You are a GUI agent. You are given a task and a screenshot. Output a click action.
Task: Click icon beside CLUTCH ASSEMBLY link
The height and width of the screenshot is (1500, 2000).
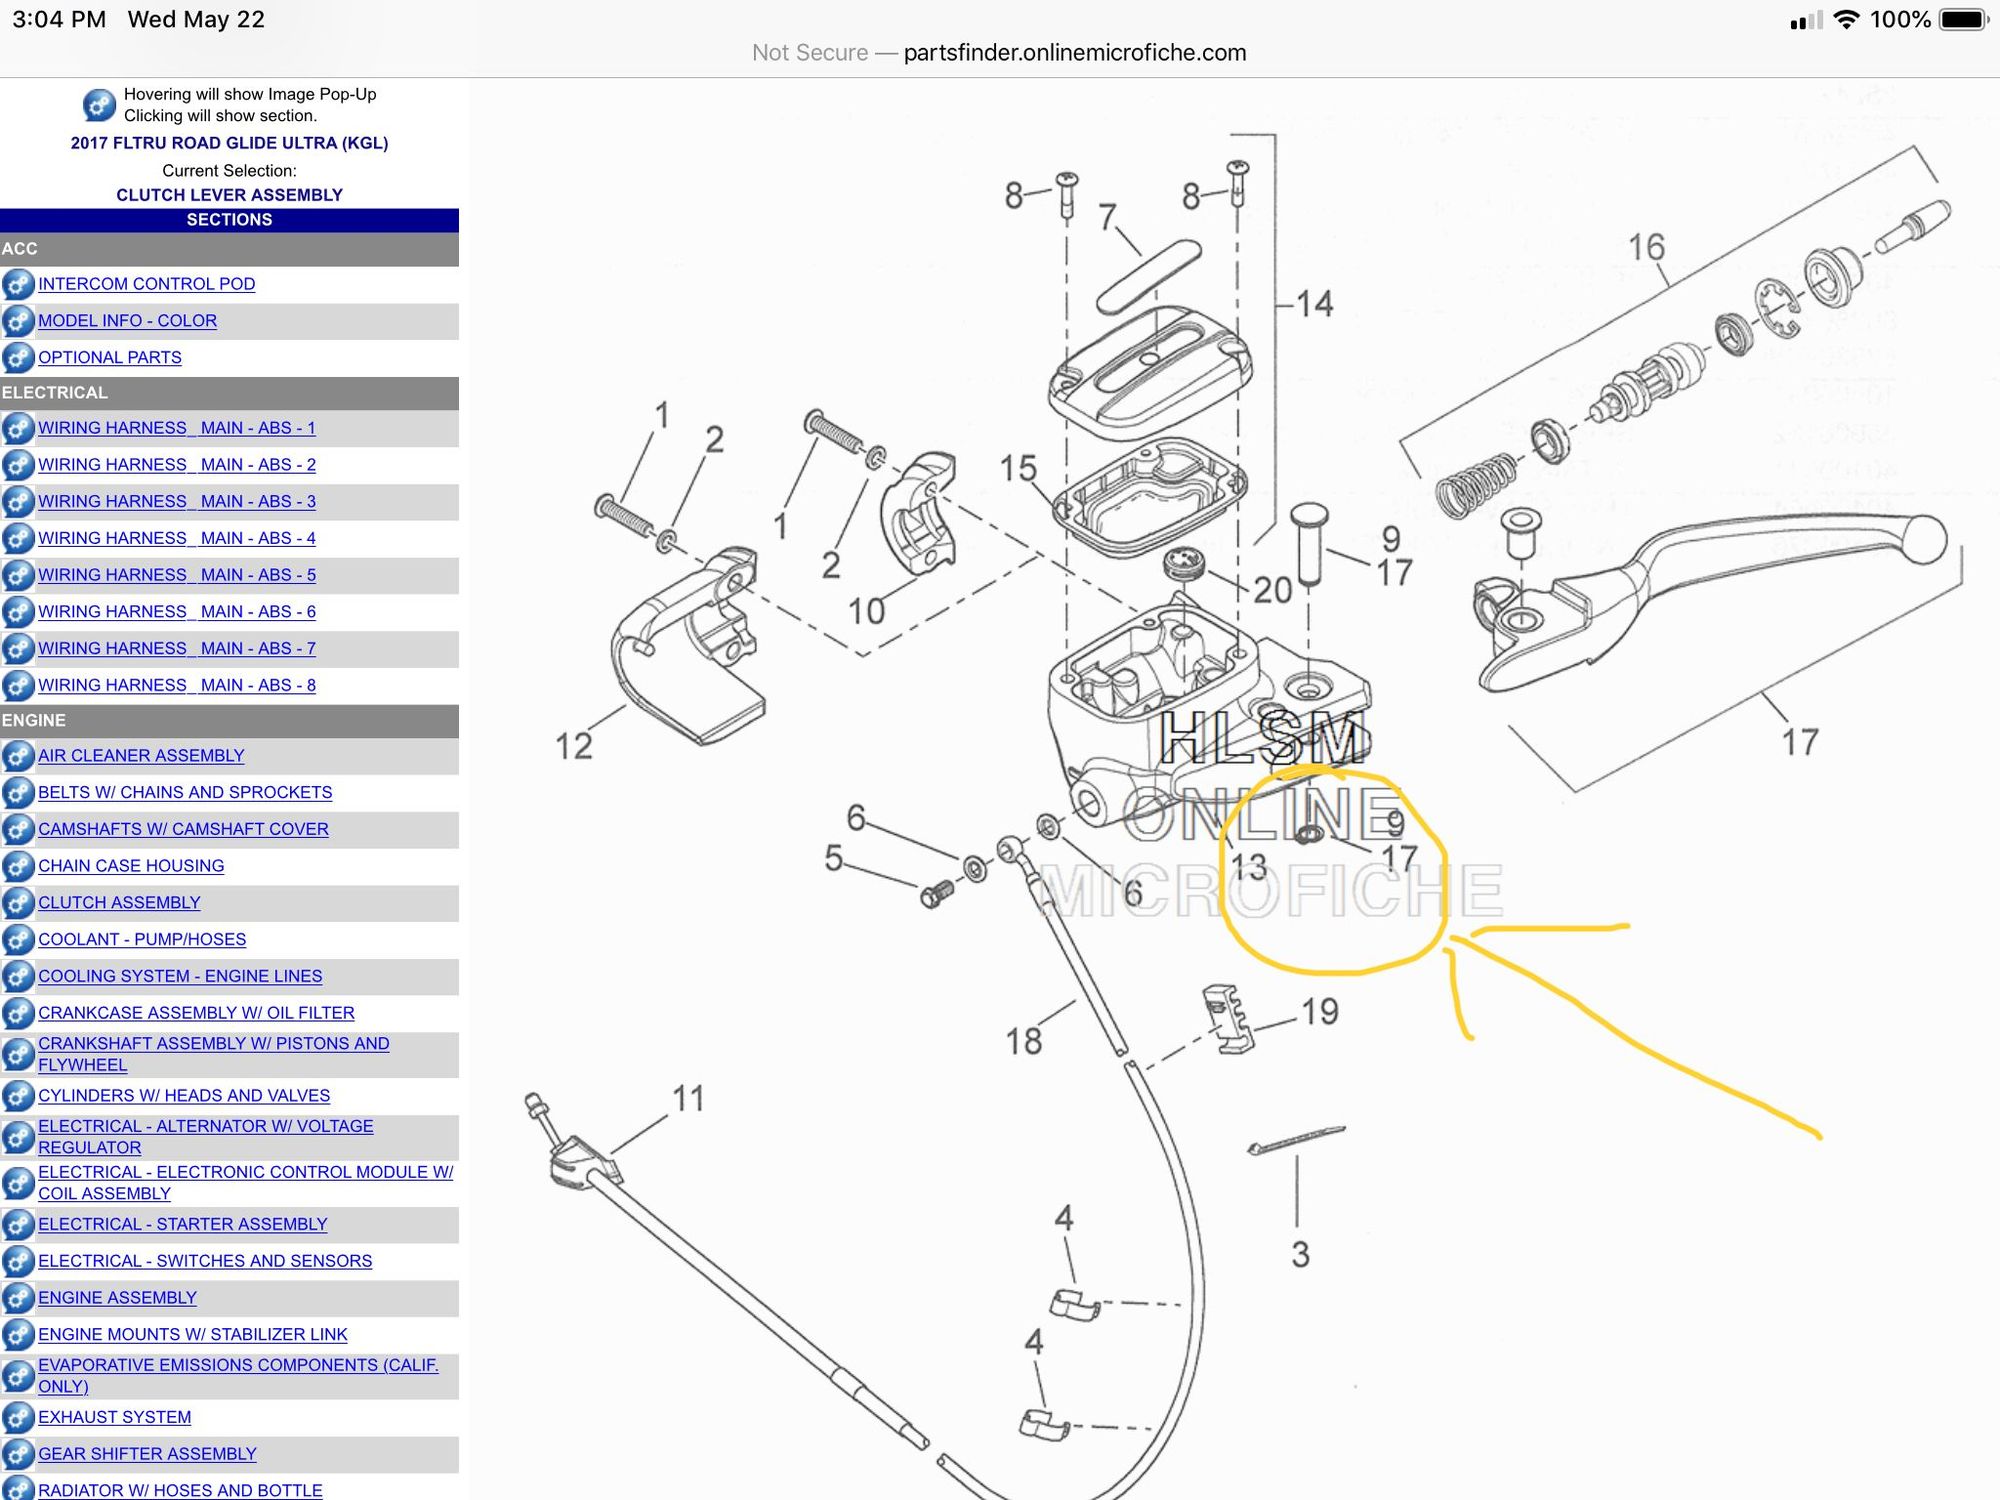pos(18,903)
